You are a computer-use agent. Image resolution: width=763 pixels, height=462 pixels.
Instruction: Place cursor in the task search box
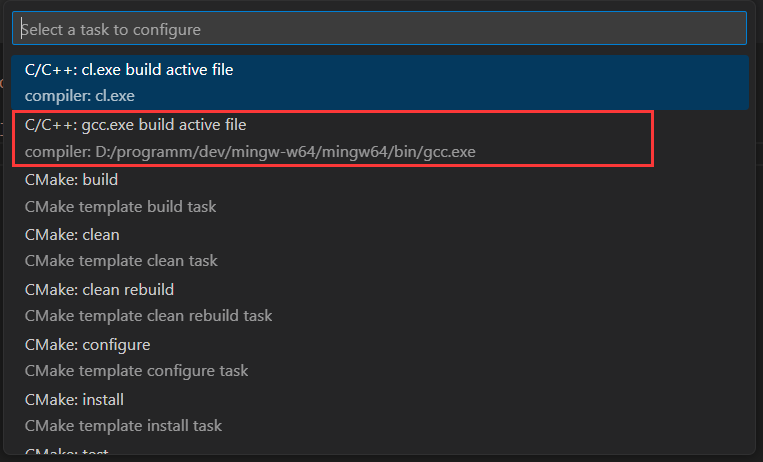point(380,29)
